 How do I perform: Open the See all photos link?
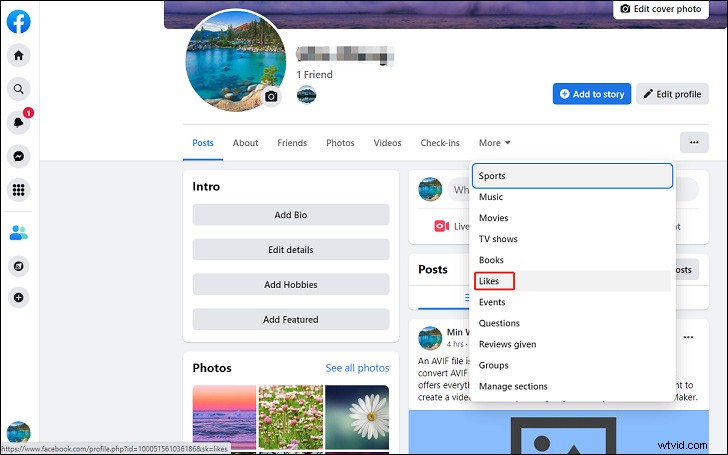tap(357, 368)
